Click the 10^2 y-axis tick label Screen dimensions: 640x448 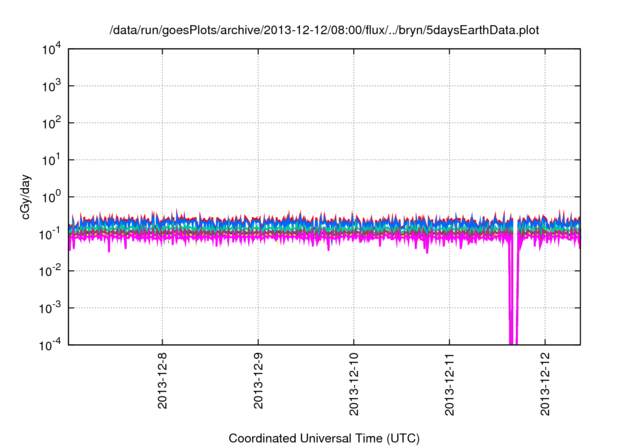pyautogui.click(x=51, y=124)
